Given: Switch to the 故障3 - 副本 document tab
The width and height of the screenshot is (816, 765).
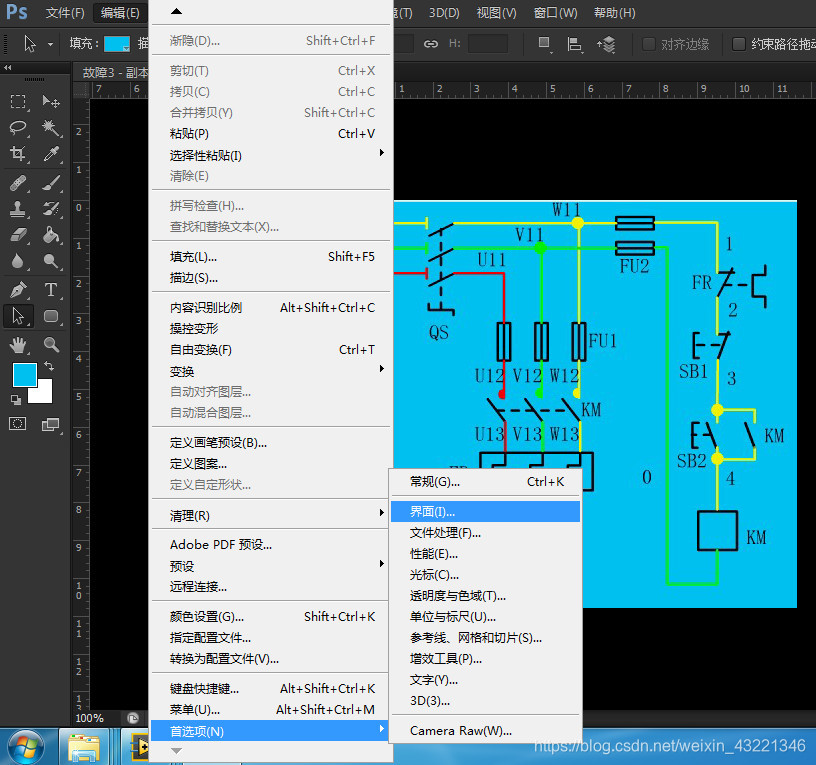Looking at the screenshot, I should 114,72.
